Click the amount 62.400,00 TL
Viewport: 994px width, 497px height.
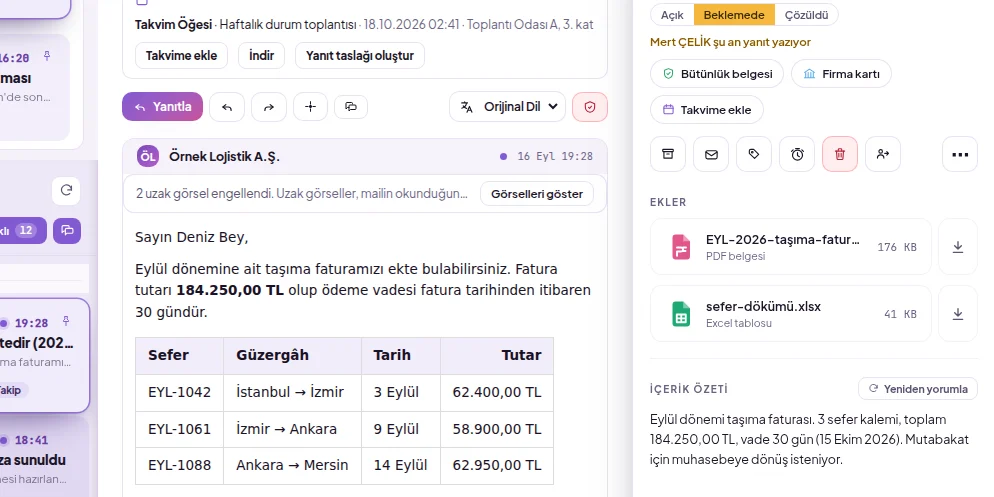pos(497,392)
